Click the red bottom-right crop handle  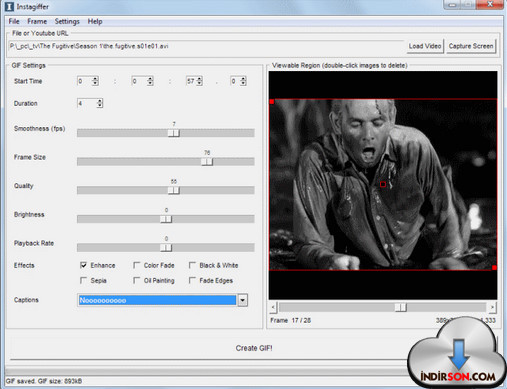tap(494, 267)
